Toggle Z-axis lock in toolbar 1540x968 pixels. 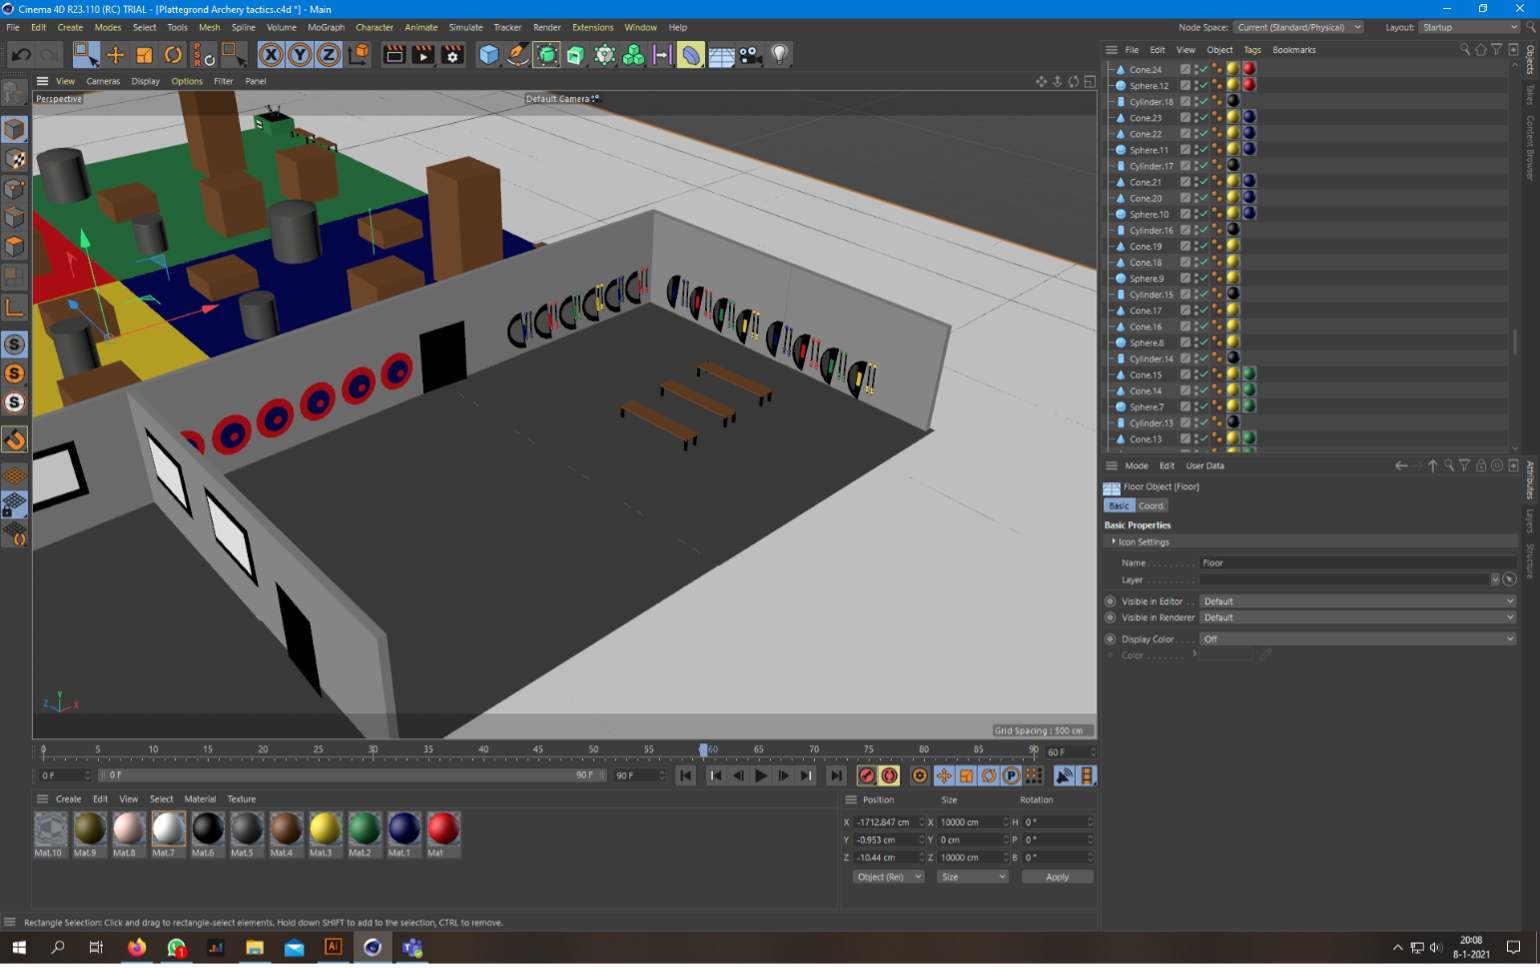pyautogui.click(x=328, y=55)
